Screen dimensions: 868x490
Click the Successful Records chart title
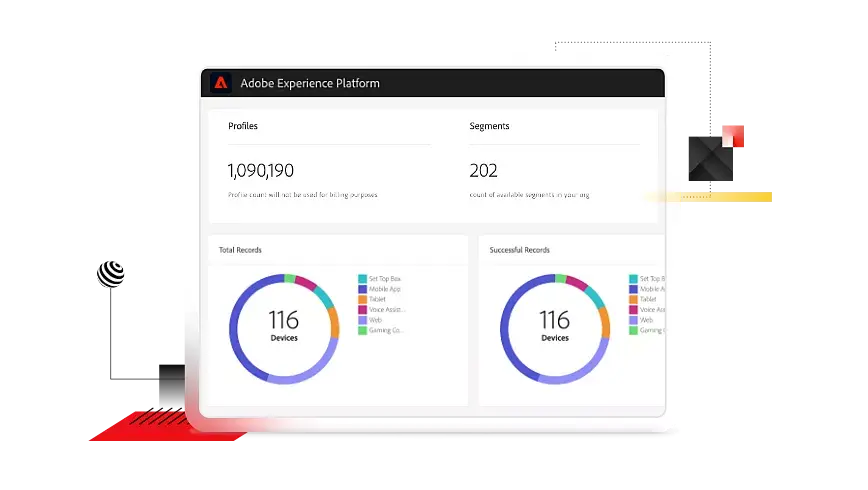pyautogui.click(x=519, y=250)
